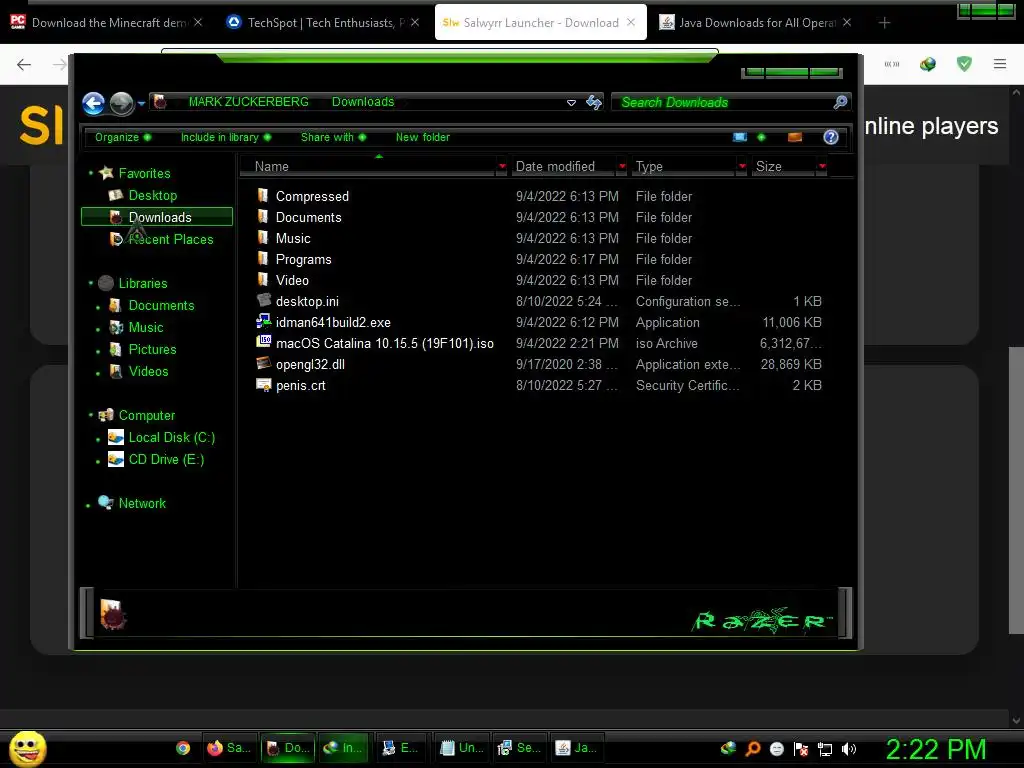Open Date modified filter arrow
Screen dimensions: 1024x768
coord(622,167)
